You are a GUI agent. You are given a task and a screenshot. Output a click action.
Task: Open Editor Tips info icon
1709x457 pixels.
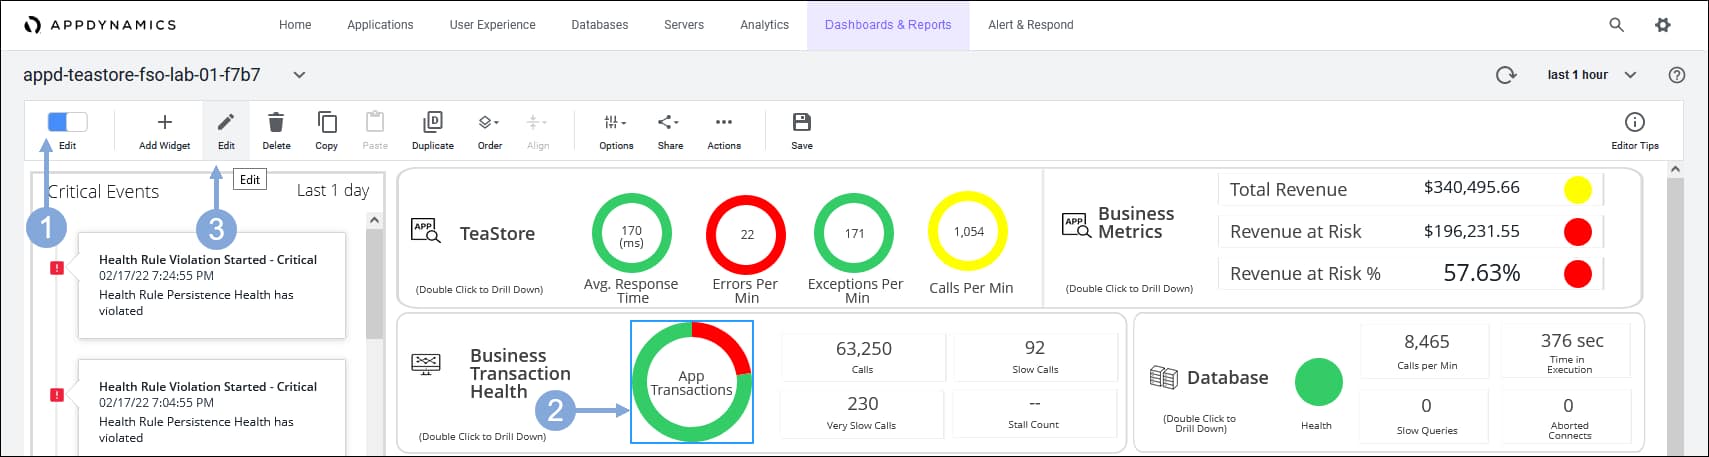pos(1634,122)
